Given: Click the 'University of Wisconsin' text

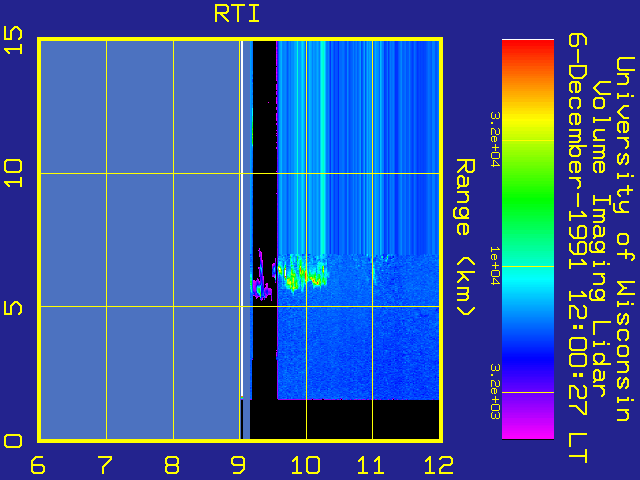Looking at the screenshot, I should 625,239.
